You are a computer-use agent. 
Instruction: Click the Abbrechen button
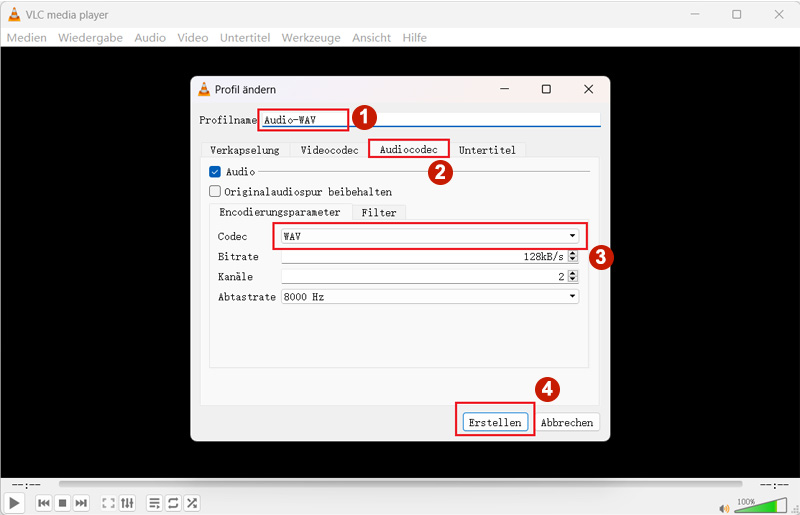pos(567,423)
